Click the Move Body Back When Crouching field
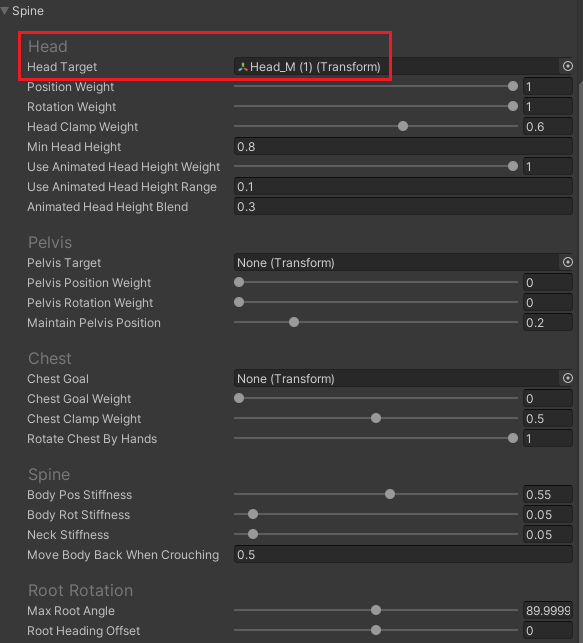This screenshot has height=643, width=583. pos(403,554)
